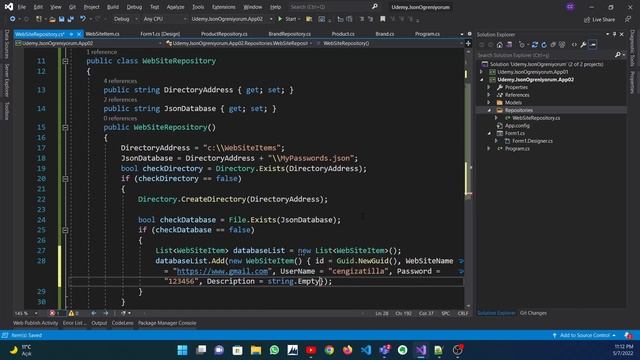Viewport: 640px width, 360px height.
Task: Click the search magnifier in the title bar
Action: [x=375, y=7]
